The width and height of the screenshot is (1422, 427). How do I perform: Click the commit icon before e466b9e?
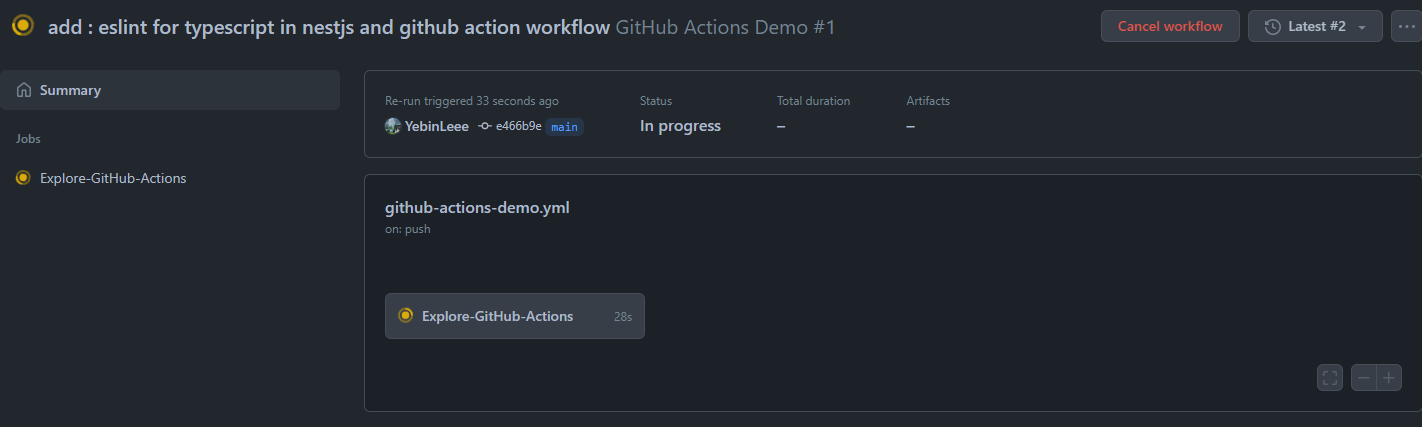[x=485, y=126]
